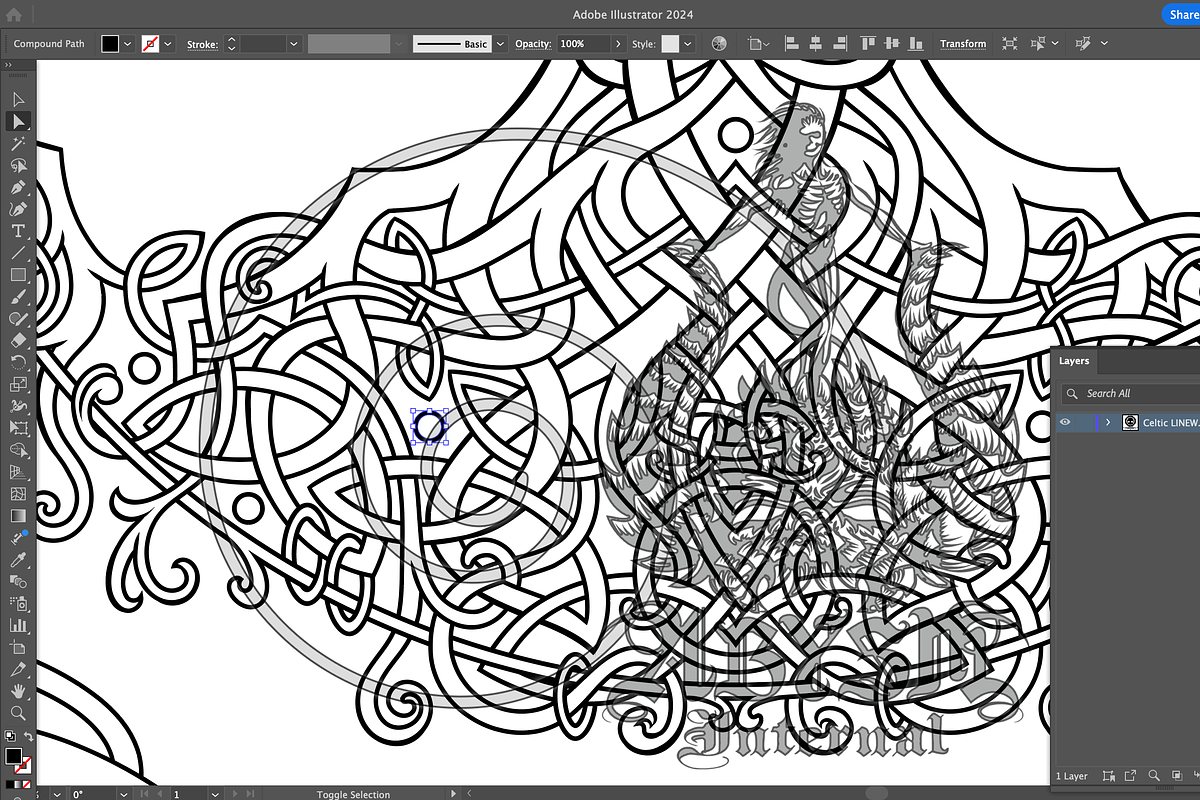Click Select Similar Objects icon
This screenshot has width=1200, height=800.
click(1038, 44)
